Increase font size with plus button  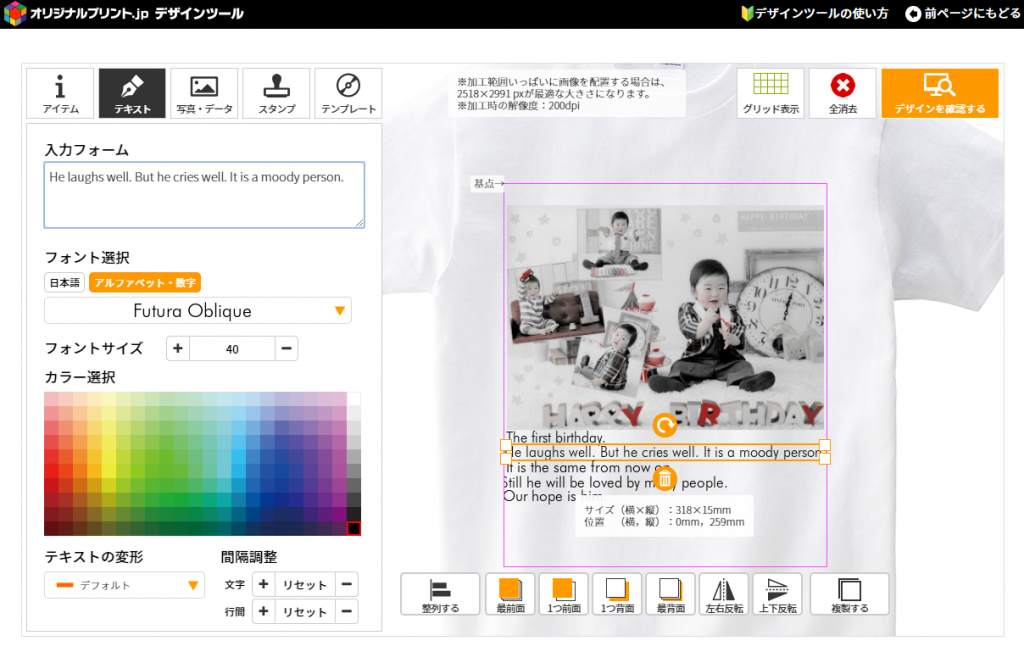[178, 349]
